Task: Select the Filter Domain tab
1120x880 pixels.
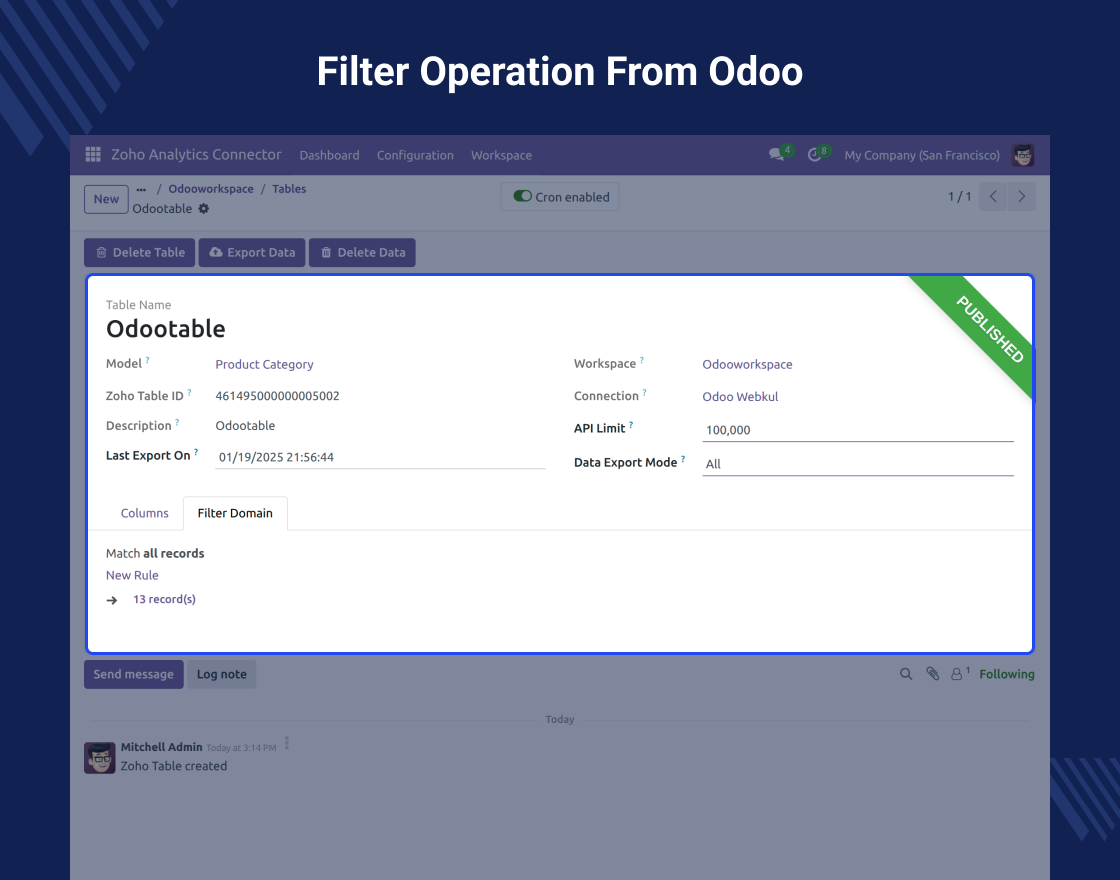Action: coord(235,513)
